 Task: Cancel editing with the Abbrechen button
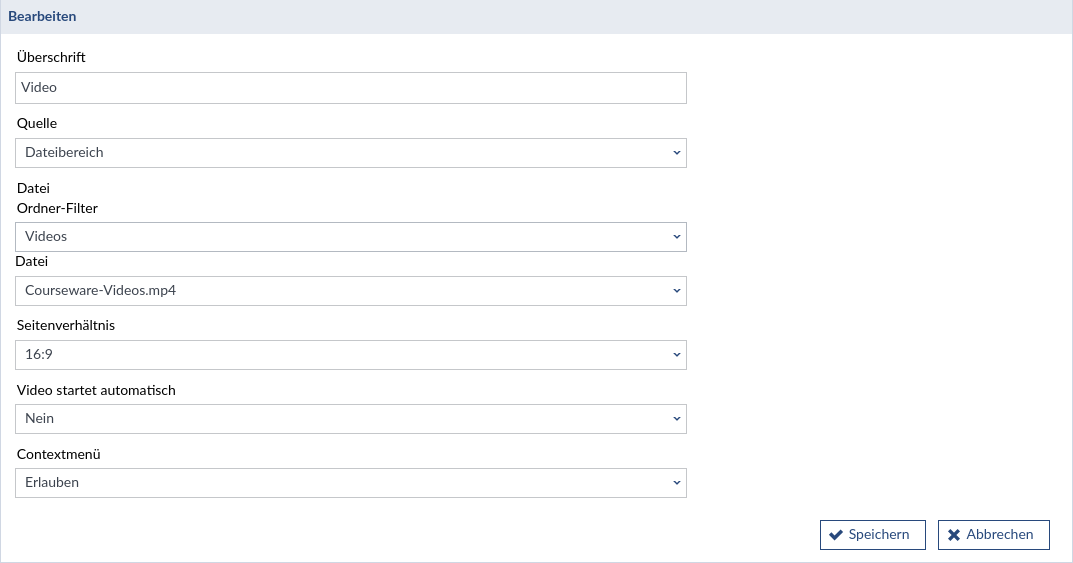pyautogui.click(x=993, y=535)
